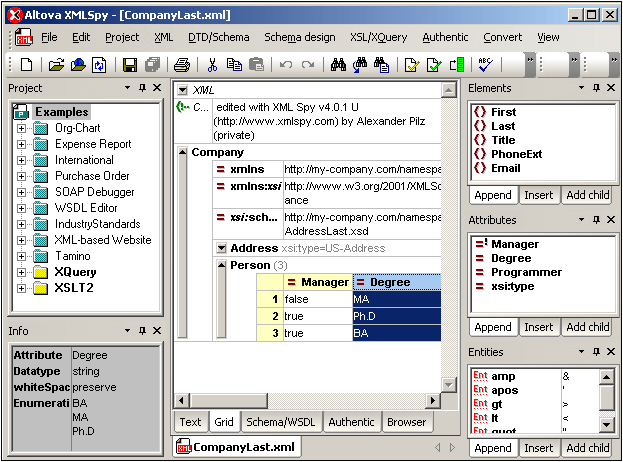Screen dimensions: 623x462
Task: Open the XSL/XQuery menu
Action: point(378,37)
